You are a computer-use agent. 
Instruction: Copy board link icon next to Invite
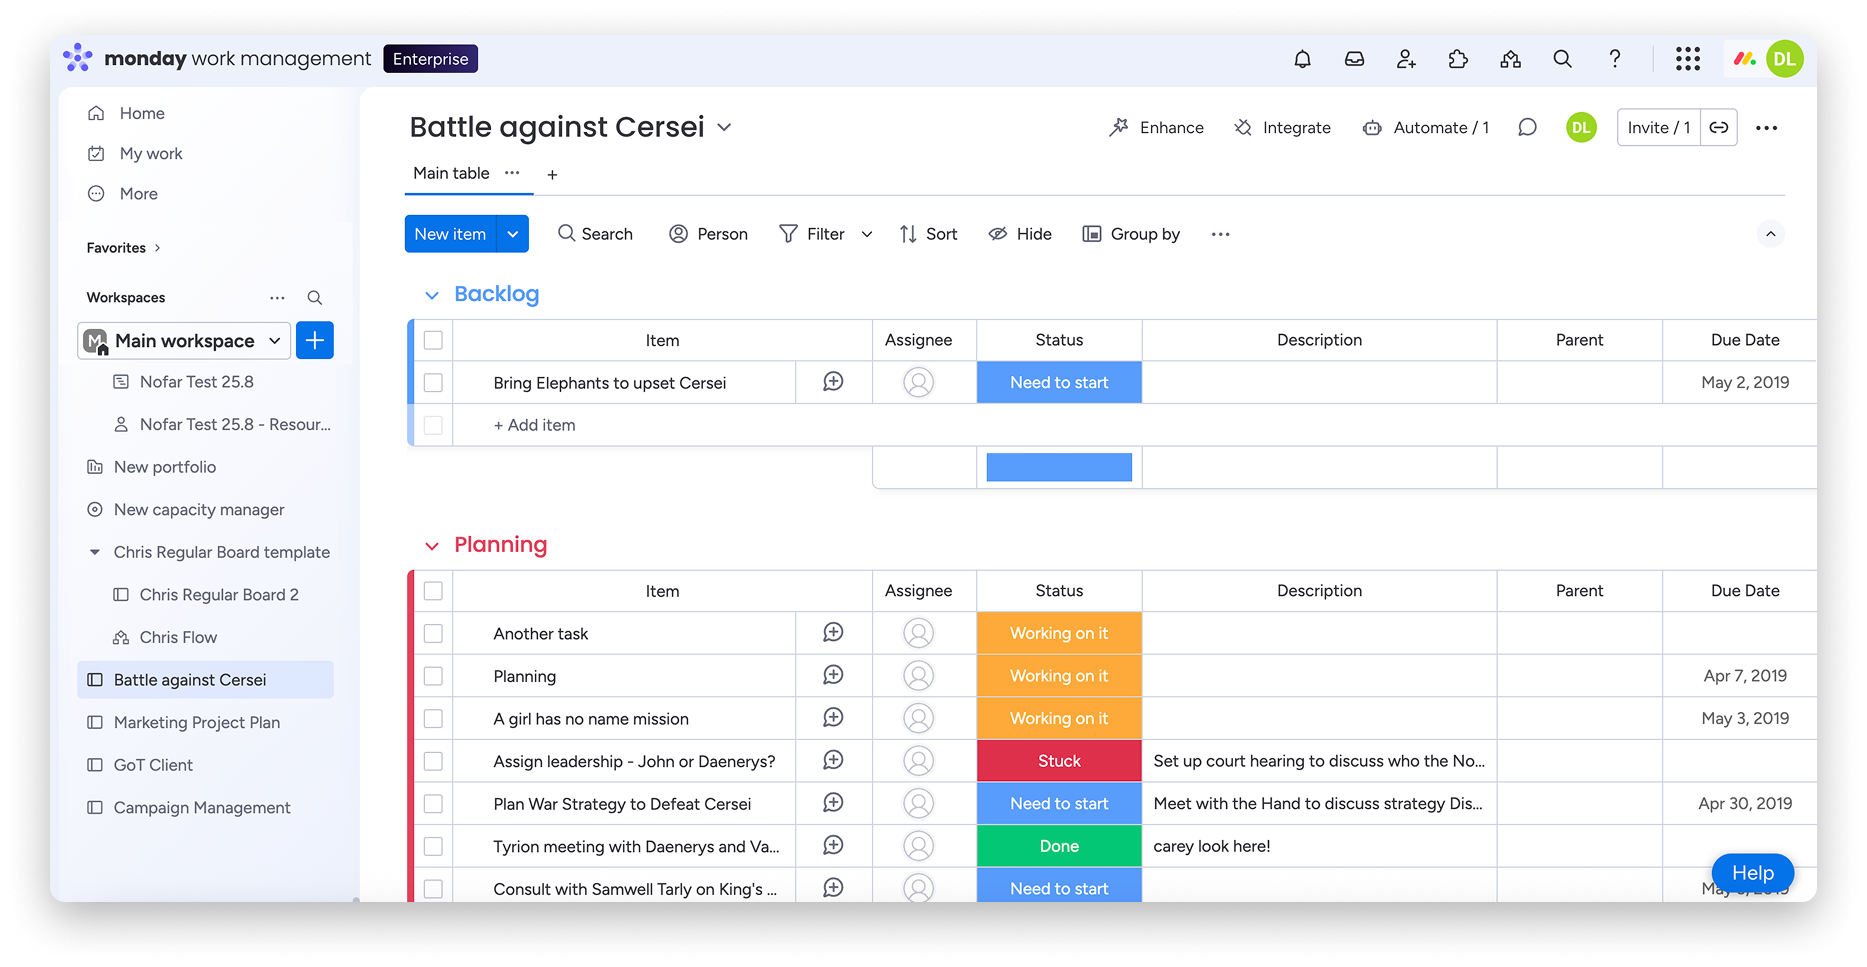point(1719,127)
